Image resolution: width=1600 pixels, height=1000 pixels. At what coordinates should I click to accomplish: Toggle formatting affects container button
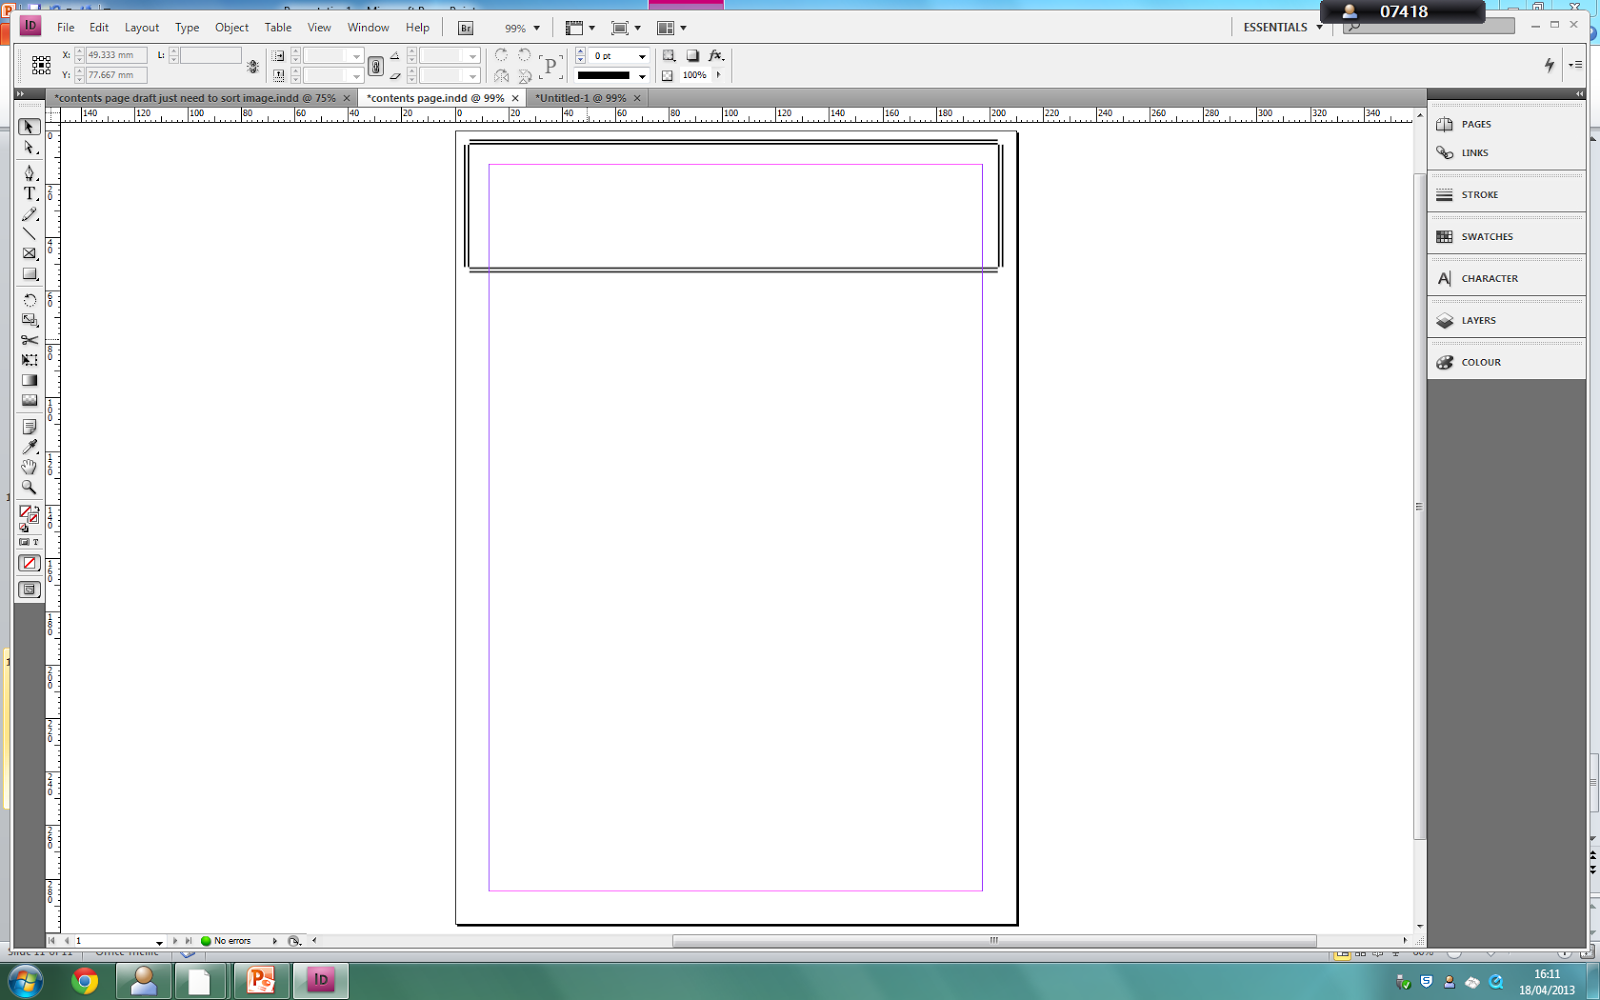tap(24, 542)
